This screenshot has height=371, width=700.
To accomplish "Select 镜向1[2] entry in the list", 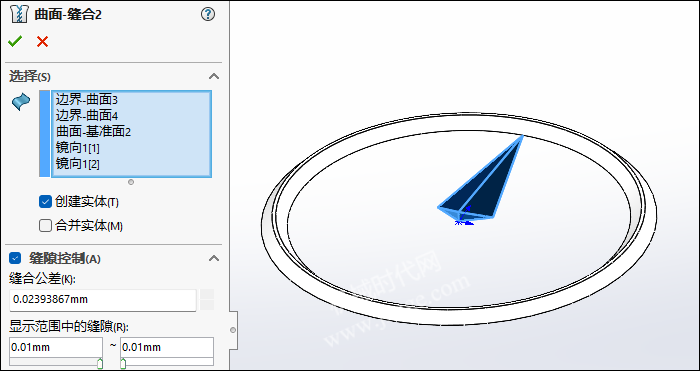I will (x=78, y=163).
